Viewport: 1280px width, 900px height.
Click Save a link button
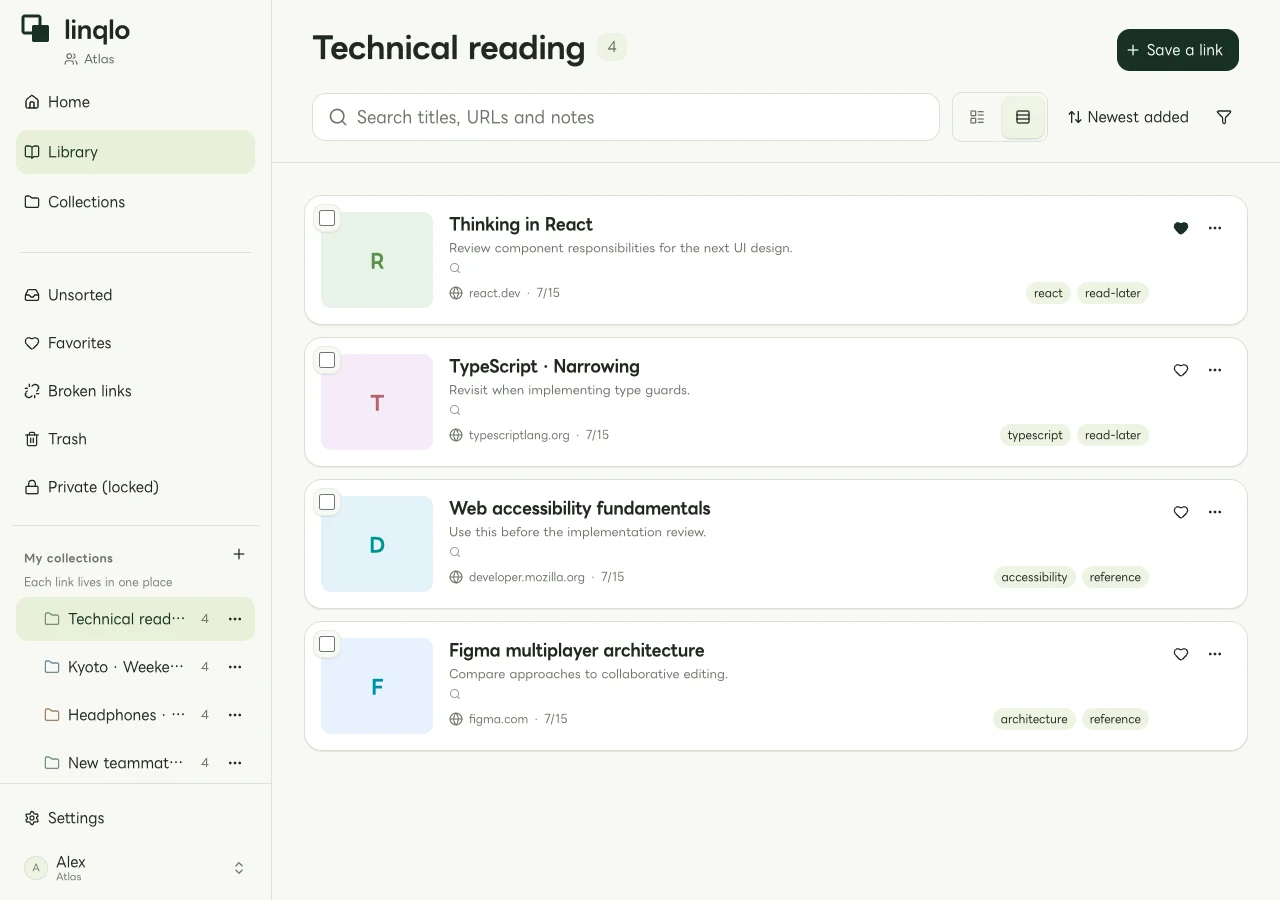(x=1178, y=50)
